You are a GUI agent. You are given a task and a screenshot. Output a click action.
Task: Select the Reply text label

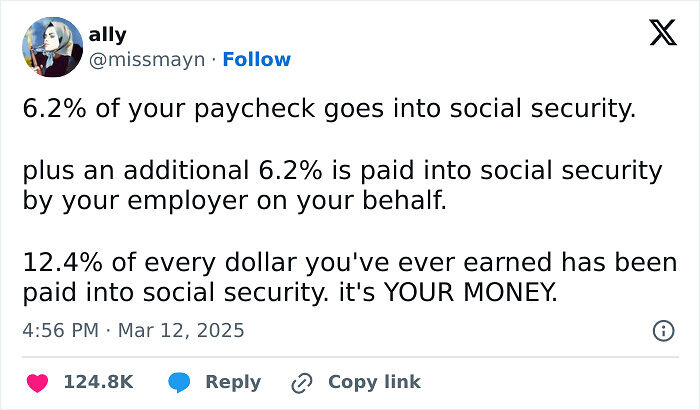click(x=233, y=382)
